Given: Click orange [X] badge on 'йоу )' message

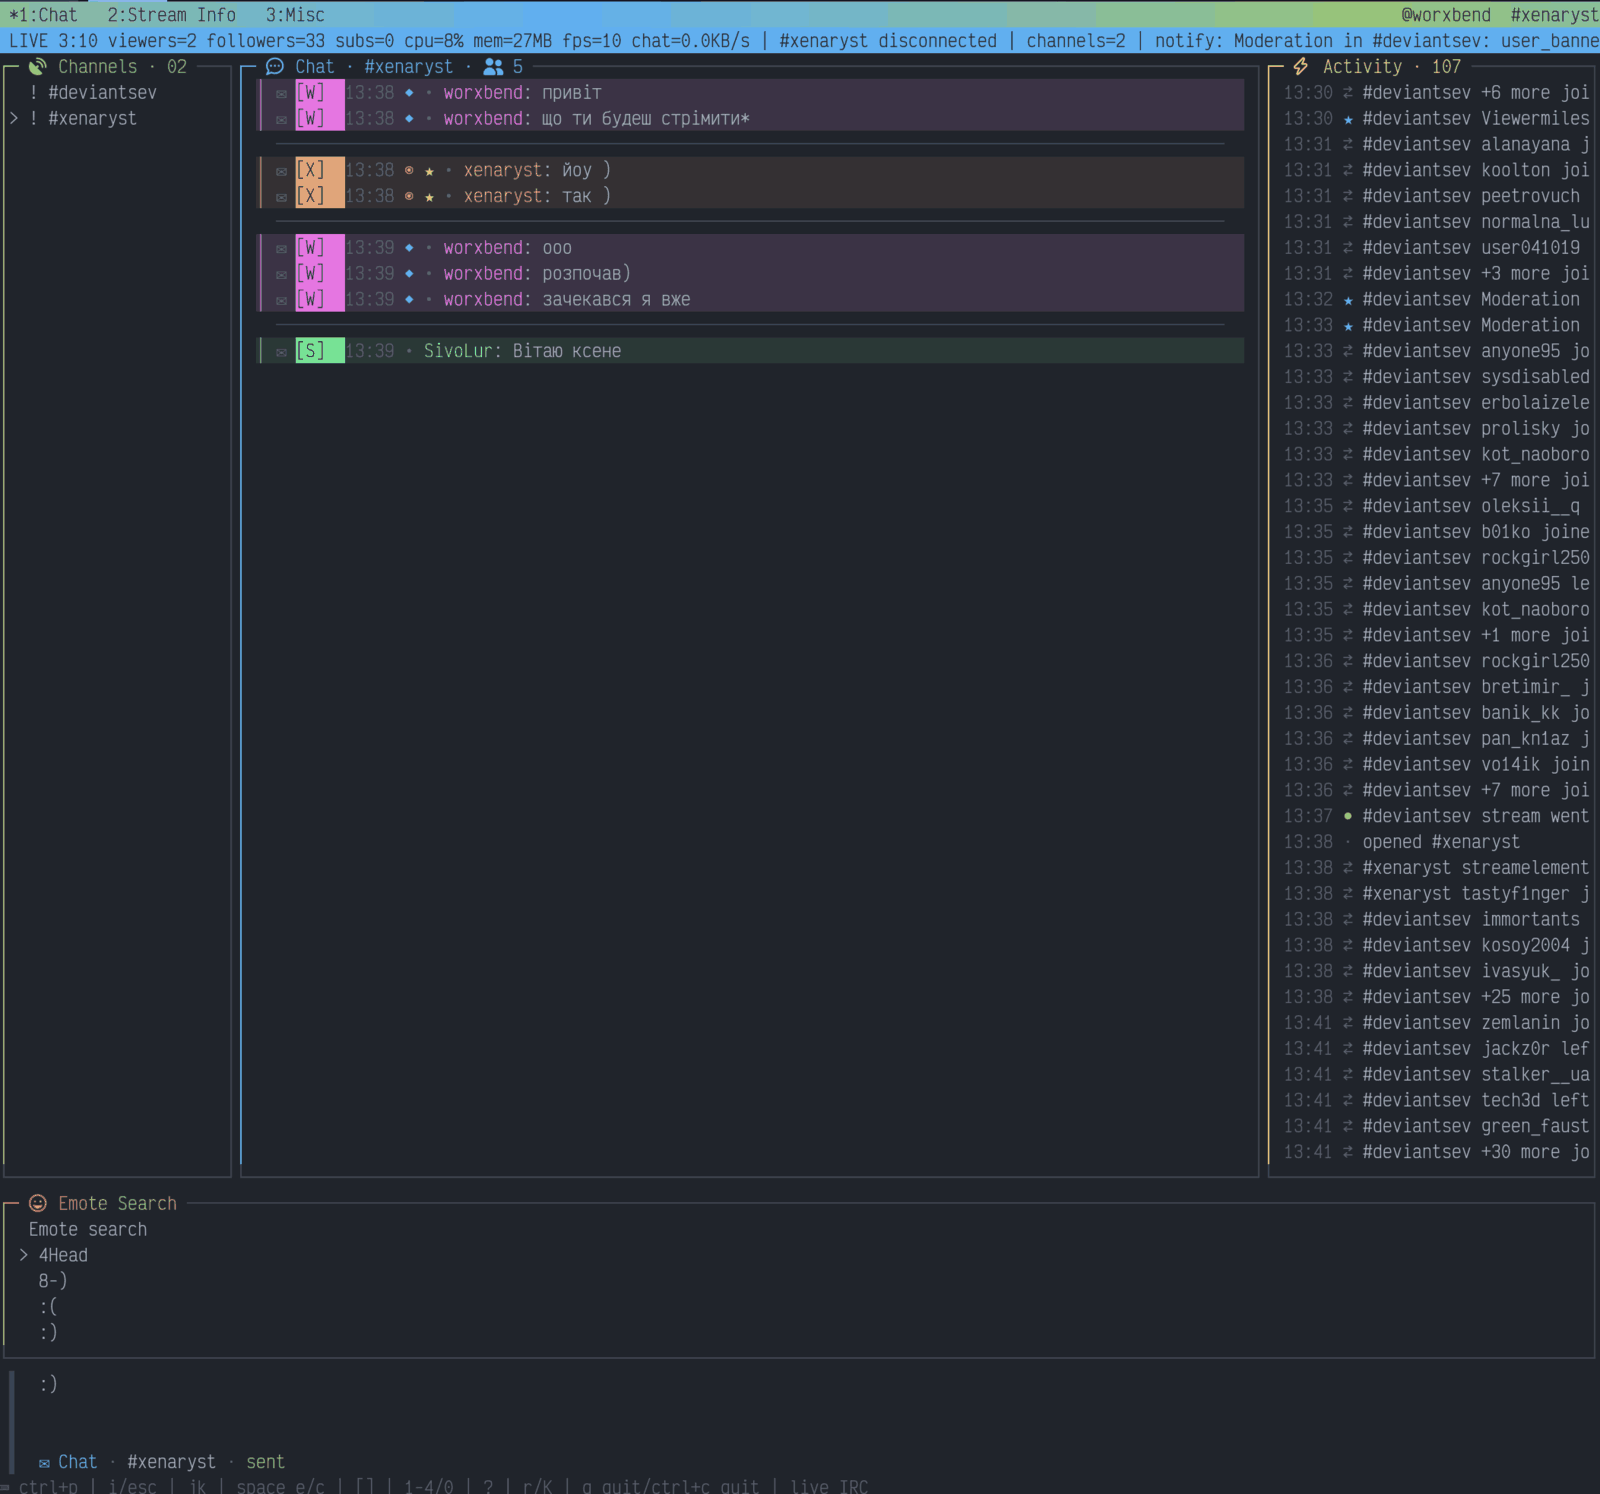Looking at the screenshot, I should [319, 170].
